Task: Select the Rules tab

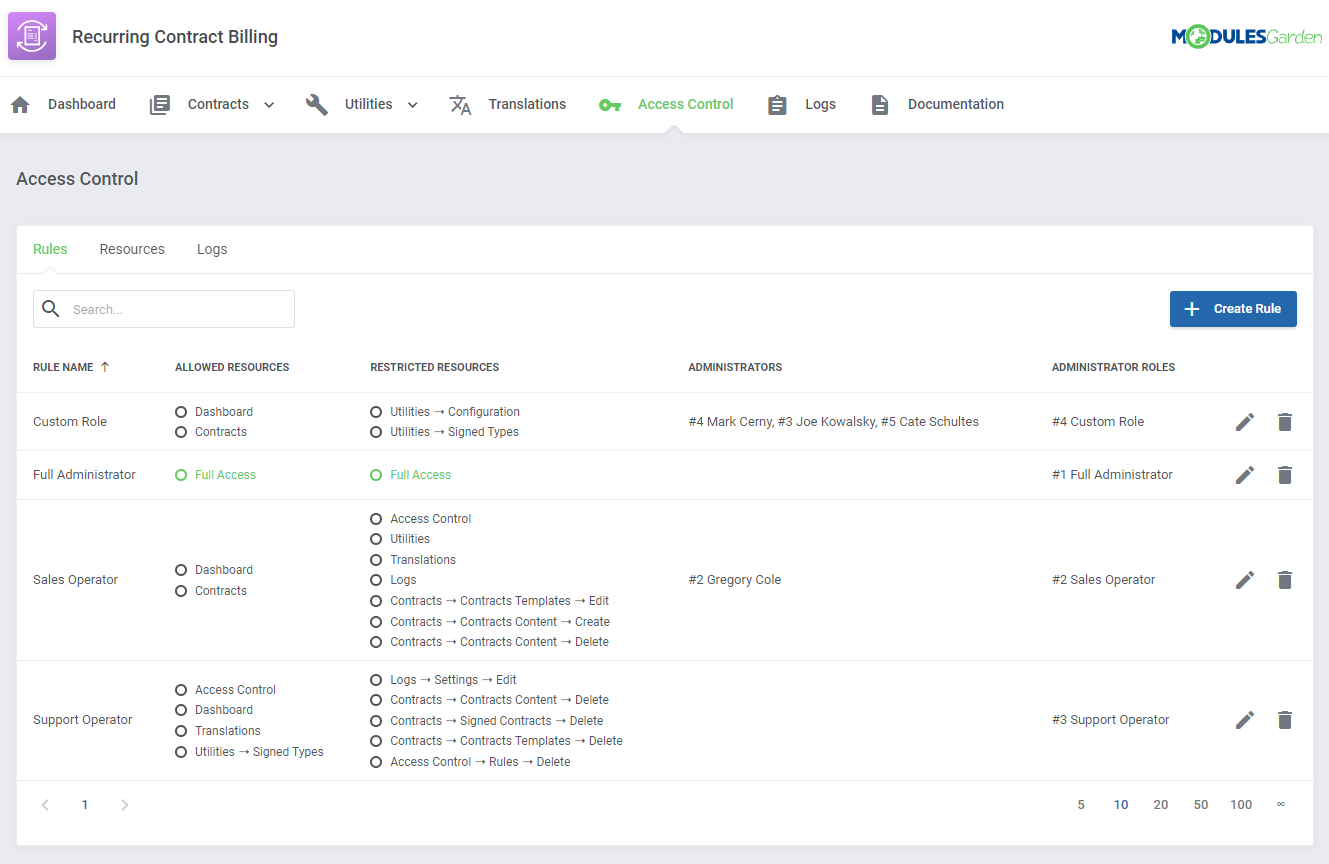Action: click(x=50, y=249)
